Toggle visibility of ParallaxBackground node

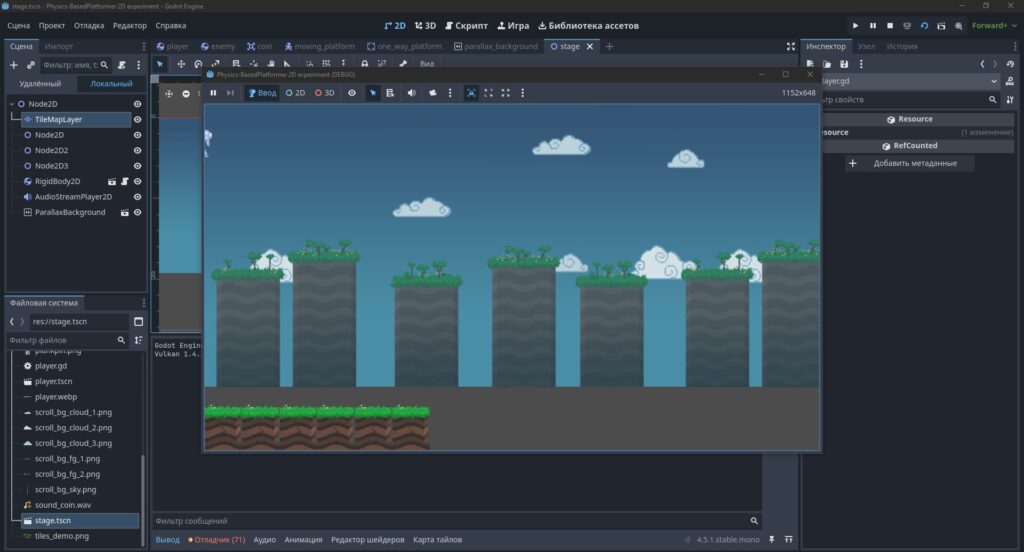[x=137, y=212]
